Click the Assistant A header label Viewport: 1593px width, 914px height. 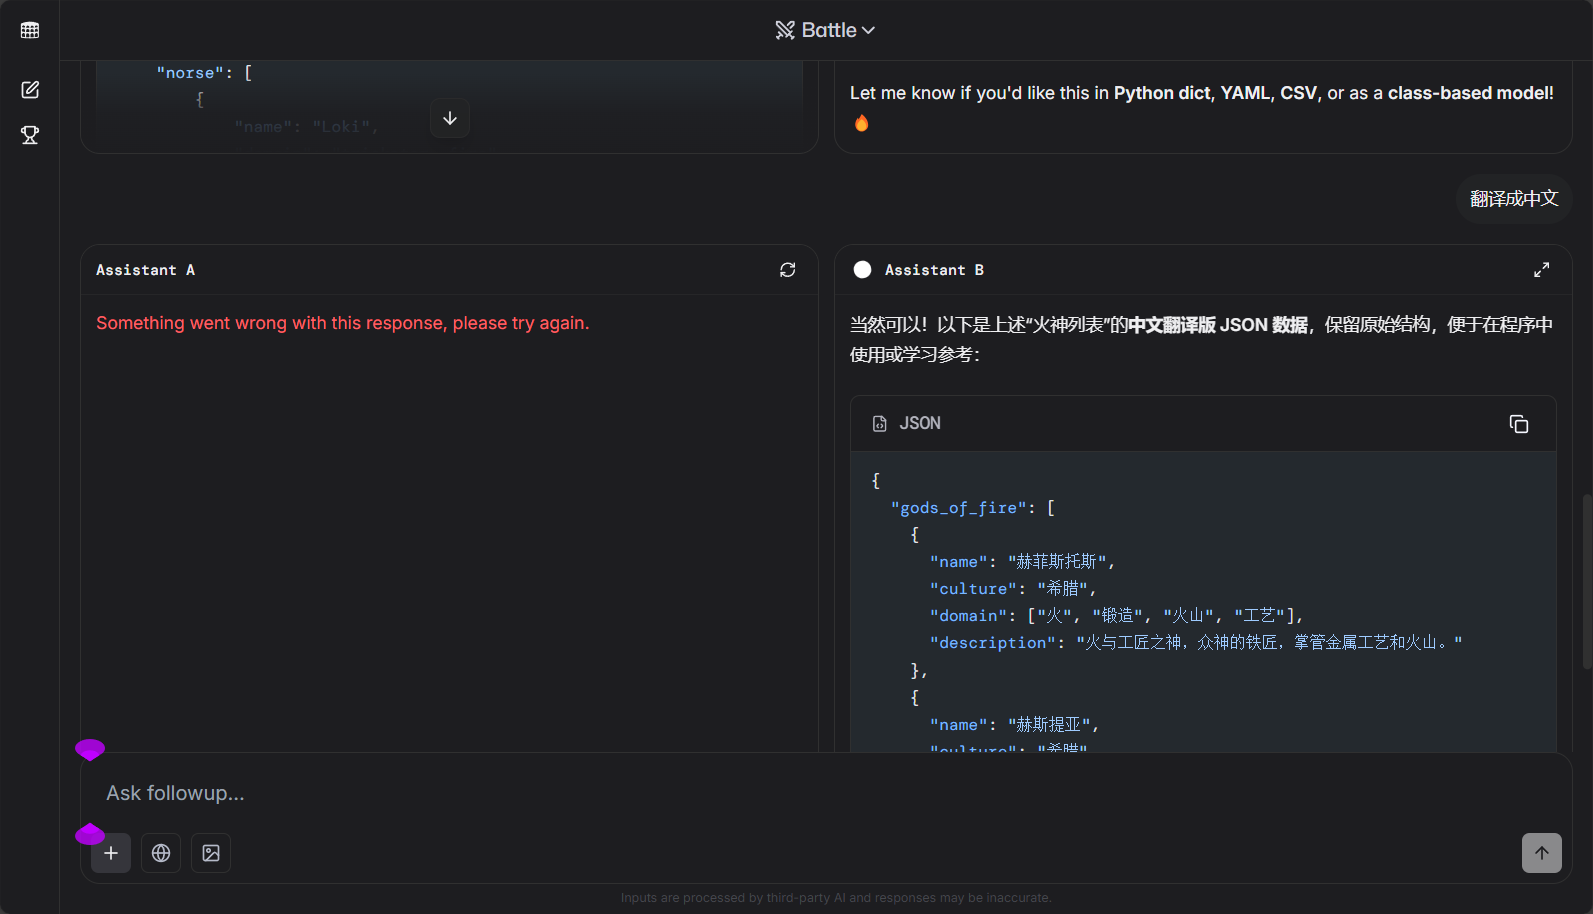(x=146, y=270)
